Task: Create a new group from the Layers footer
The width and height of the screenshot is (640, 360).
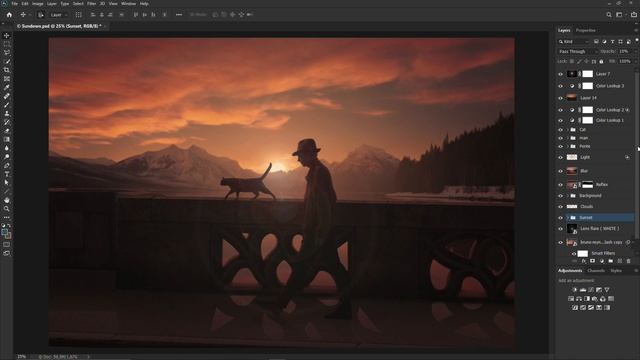Action: [611, 261]
